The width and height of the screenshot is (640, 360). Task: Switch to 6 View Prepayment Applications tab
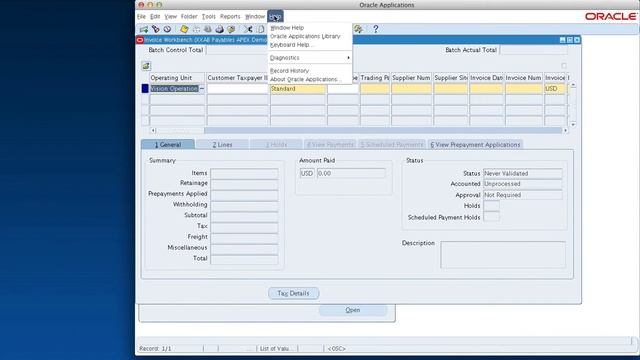coord(476,144)
